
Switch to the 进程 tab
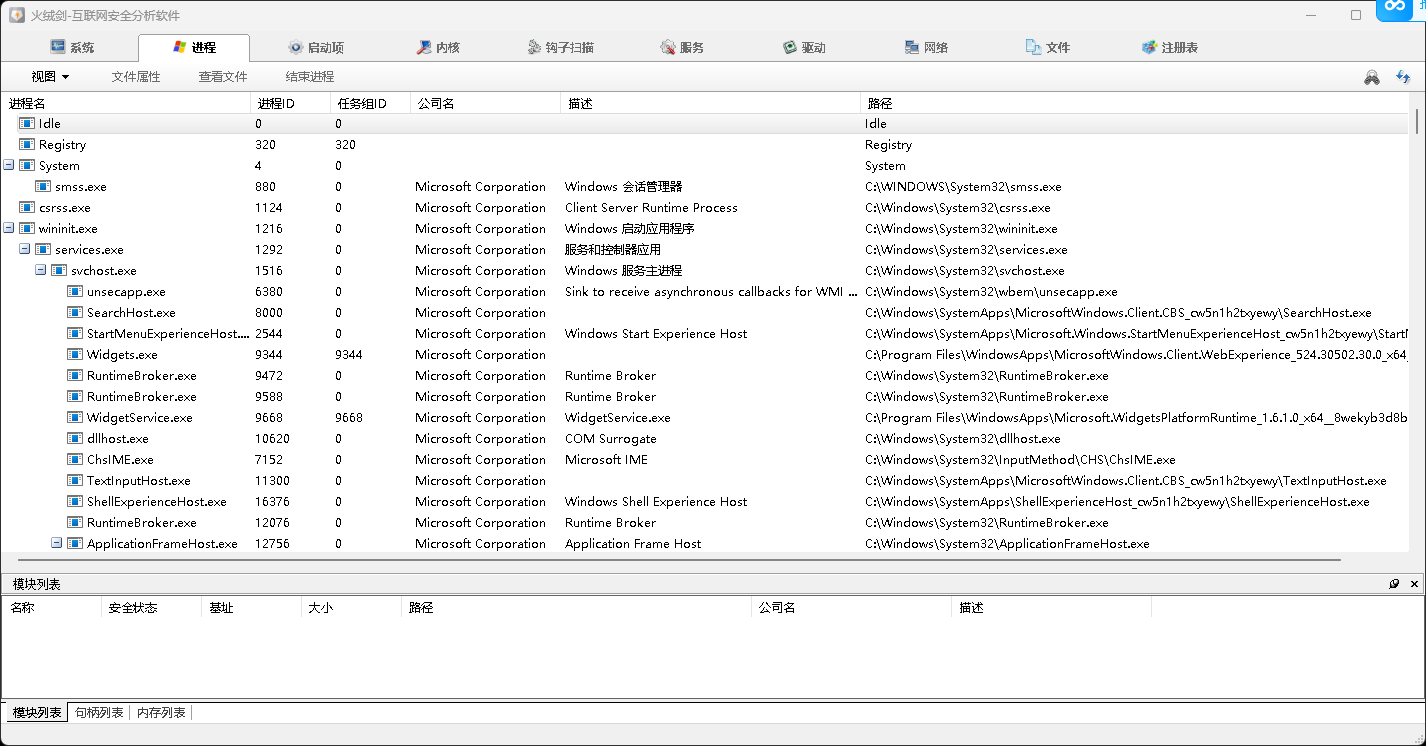pyautogui.click(x=193, y=48)
